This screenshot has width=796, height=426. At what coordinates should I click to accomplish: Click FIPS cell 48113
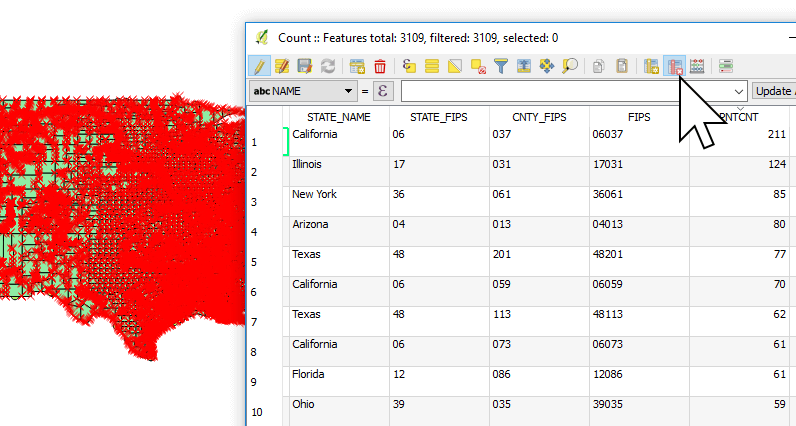pos(639,321)
